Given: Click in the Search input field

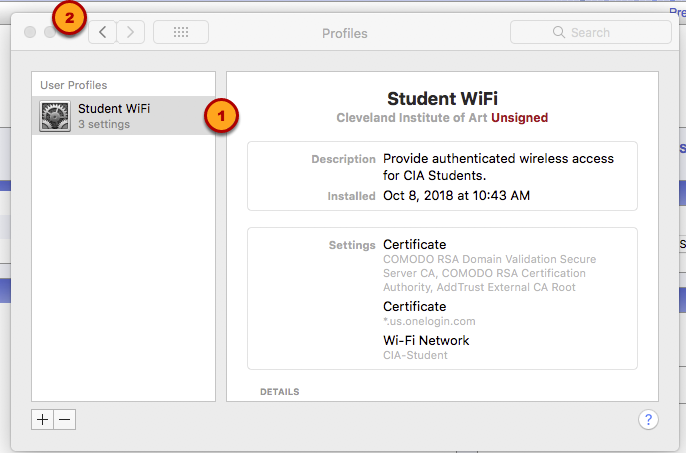Looking at the screenshot, I should (591, 32).
